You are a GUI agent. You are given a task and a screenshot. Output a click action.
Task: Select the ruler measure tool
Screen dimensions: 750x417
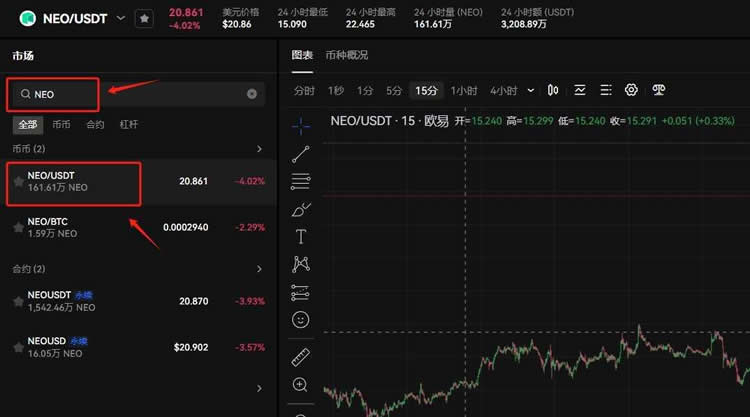(300, 357)
